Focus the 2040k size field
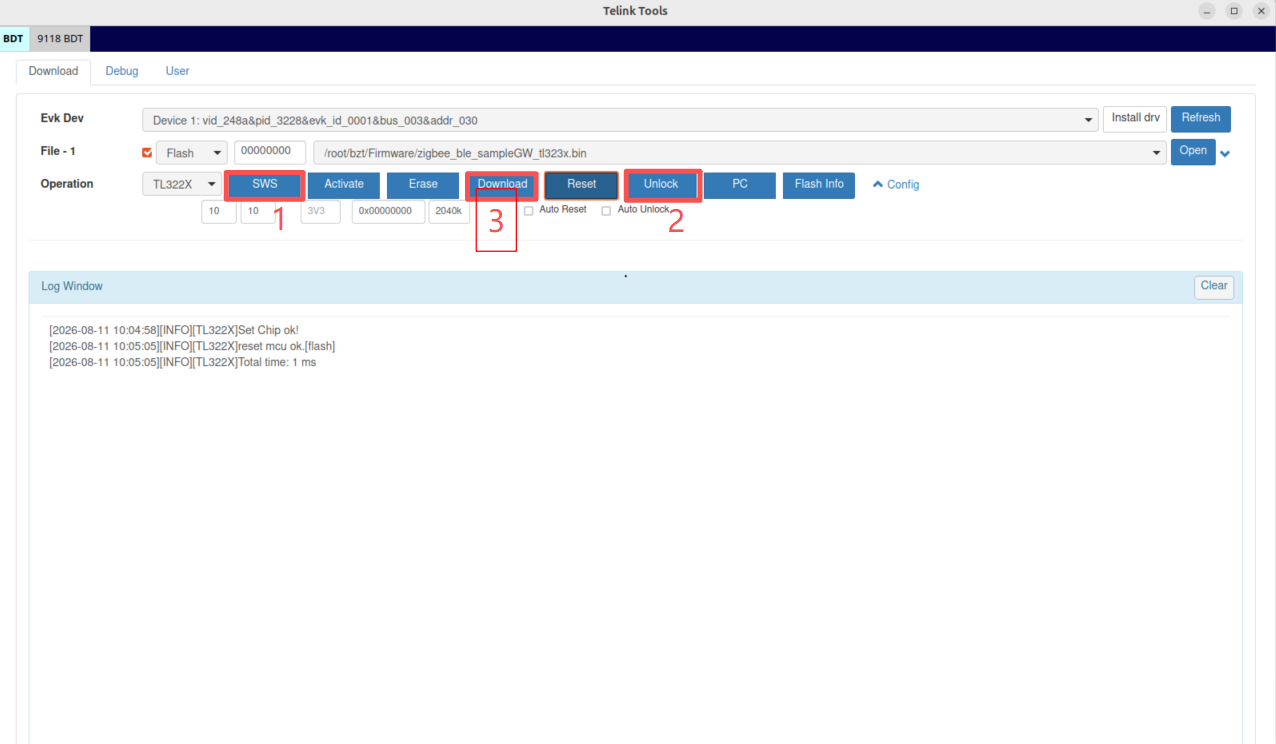The image size is (1276, 744). coord(449,212)
